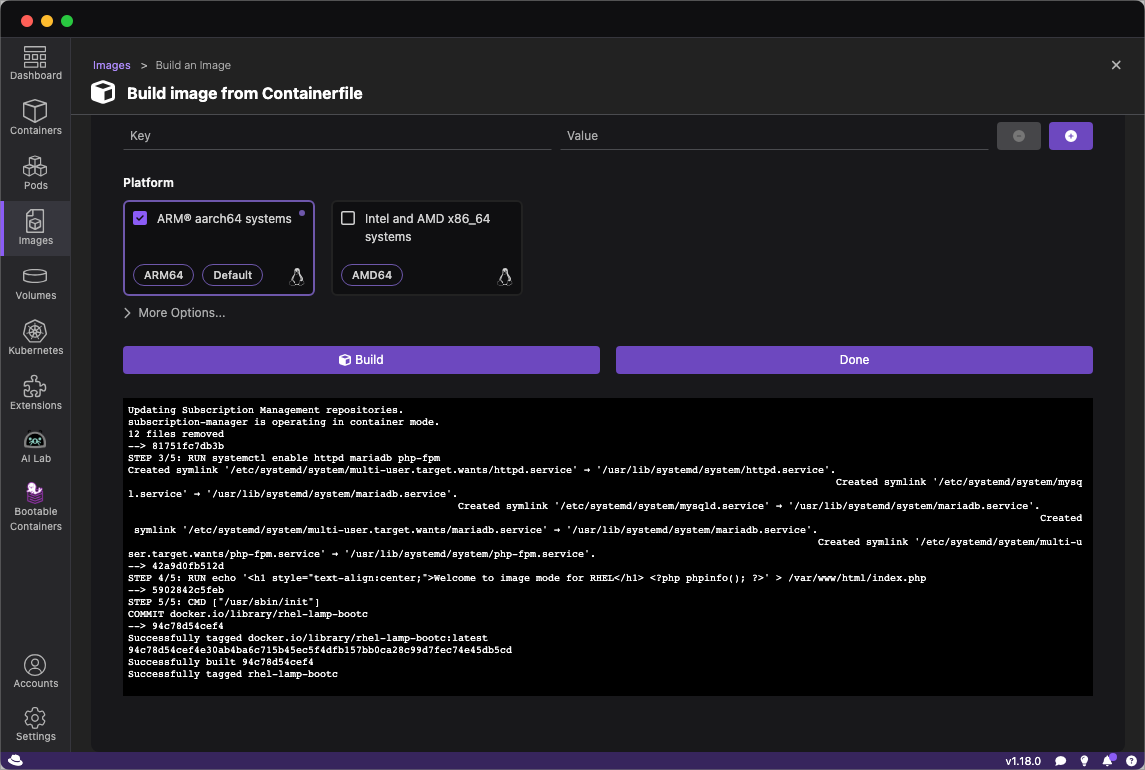Viewport: 1145px width, 770px height.
Task: Open Bootable Containers extension
Action: [35, 507]
